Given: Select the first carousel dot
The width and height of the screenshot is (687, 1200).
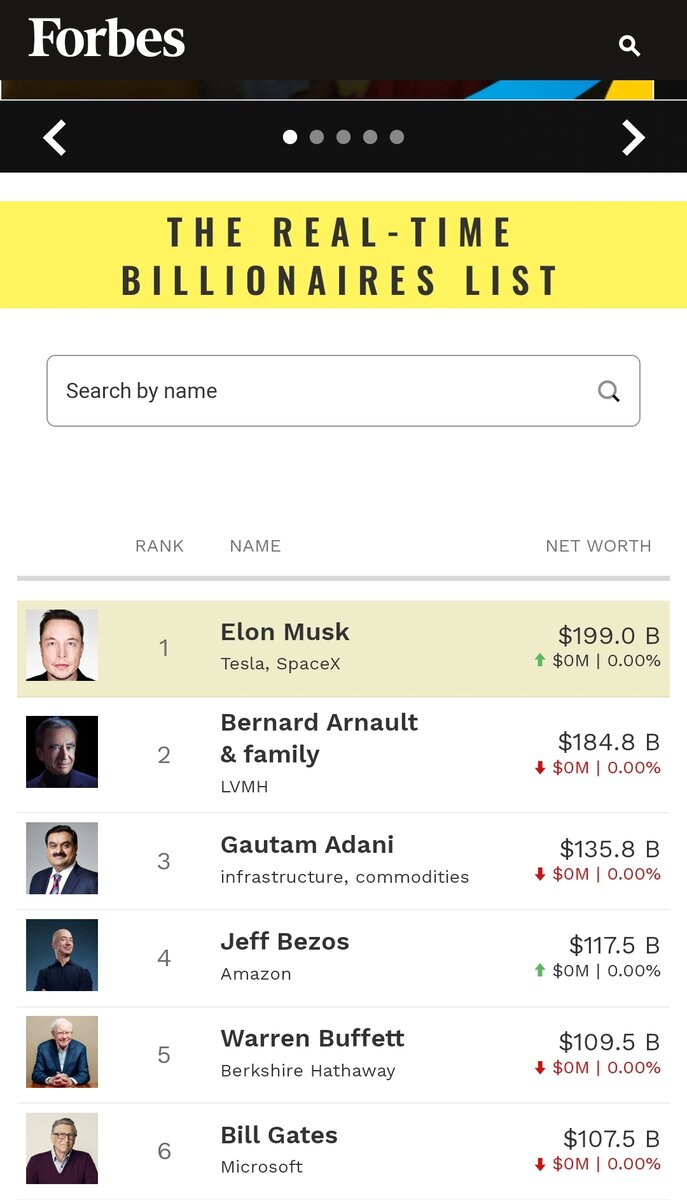Looking at the screenshot, I should coord(290,137).
